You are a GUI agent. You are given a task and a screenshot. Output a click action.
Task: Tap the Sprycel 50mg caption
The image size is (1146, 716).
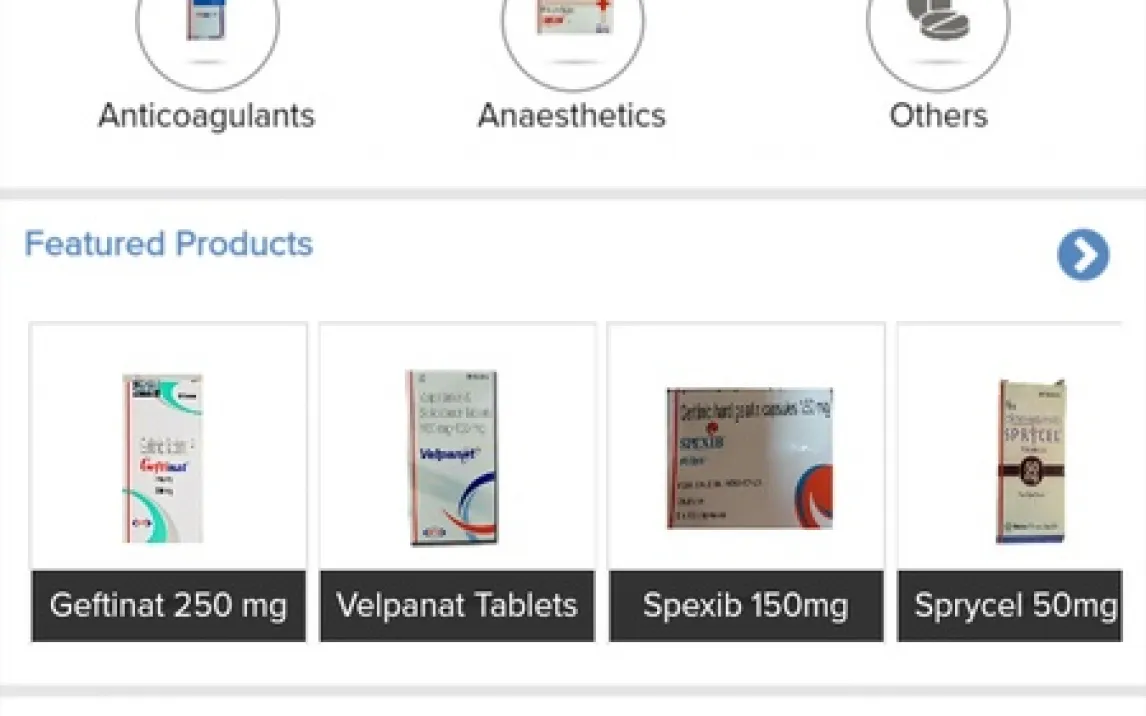click(1014, 606)
